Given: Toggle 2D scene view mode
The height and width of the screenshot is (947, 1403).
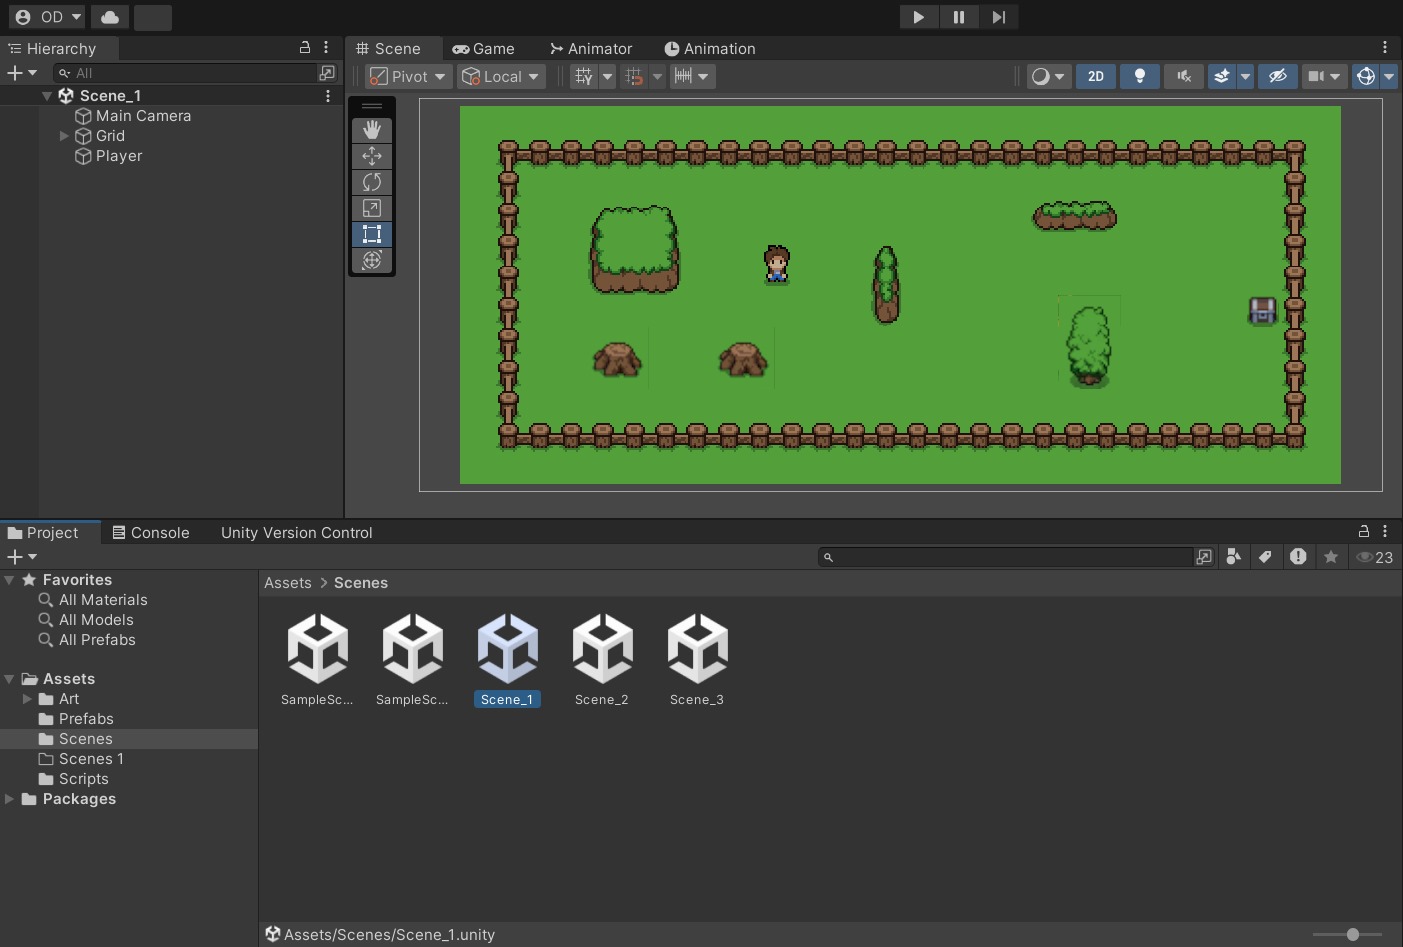Looking at the screenshot, I should pos(1096,76).
